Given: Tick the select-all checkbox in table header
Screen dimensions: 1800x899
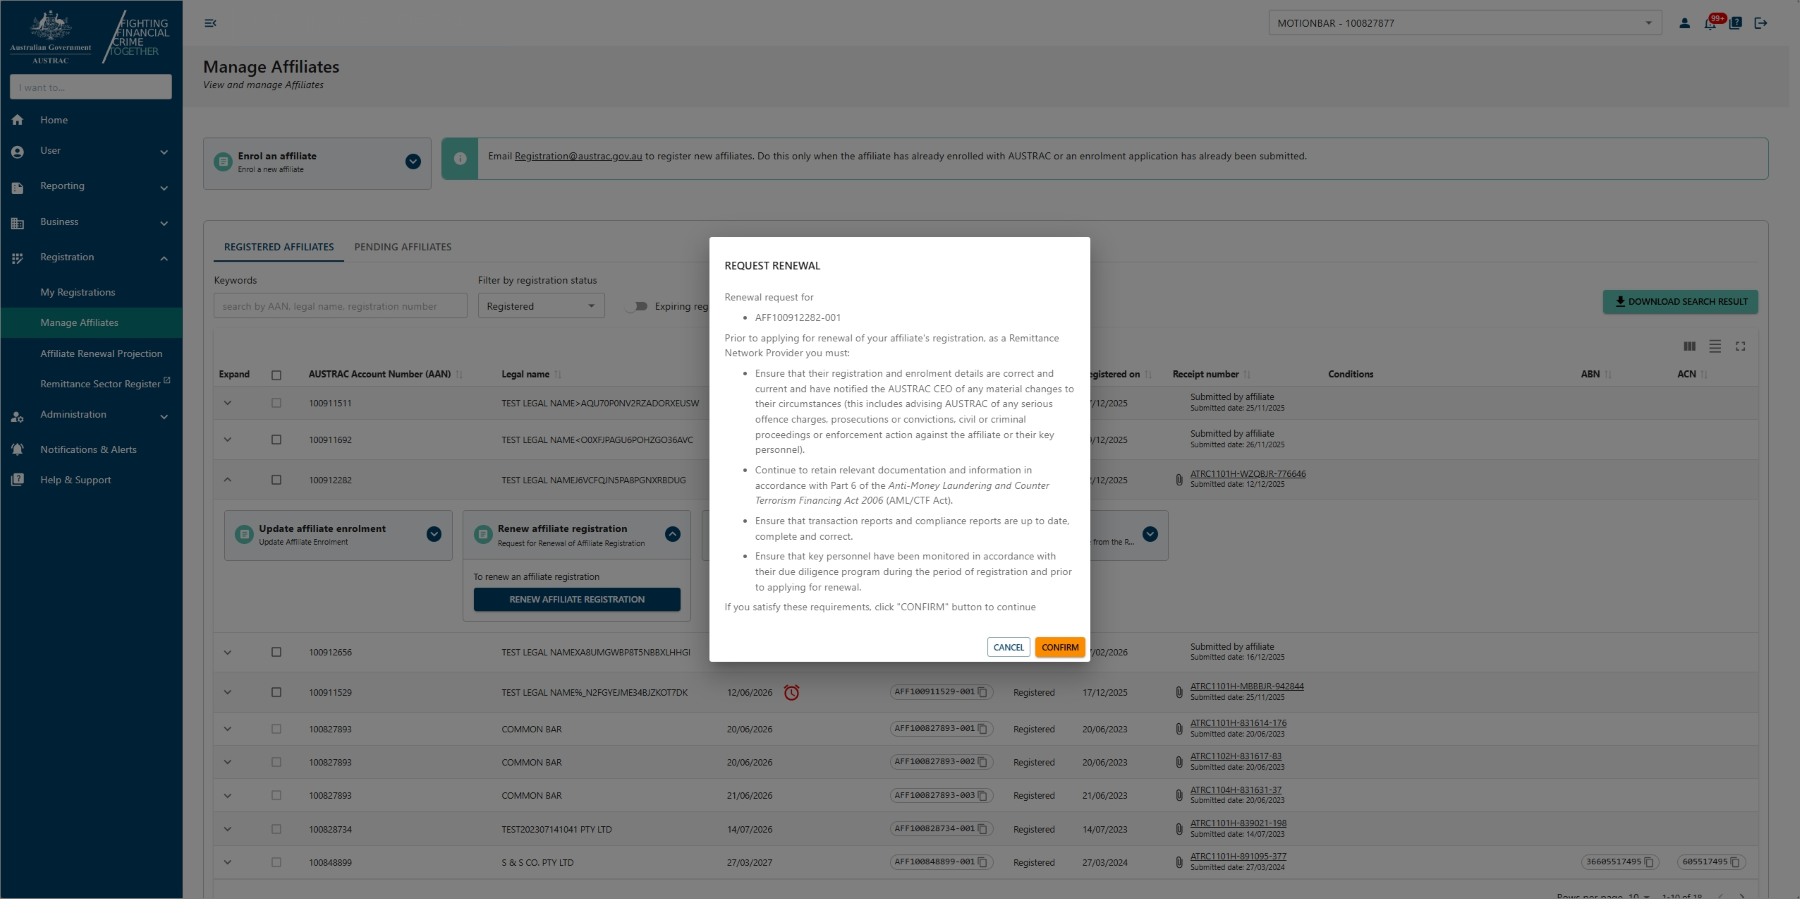Looking at the screenshot, I should pyautogui.click(x=276, y=375).
